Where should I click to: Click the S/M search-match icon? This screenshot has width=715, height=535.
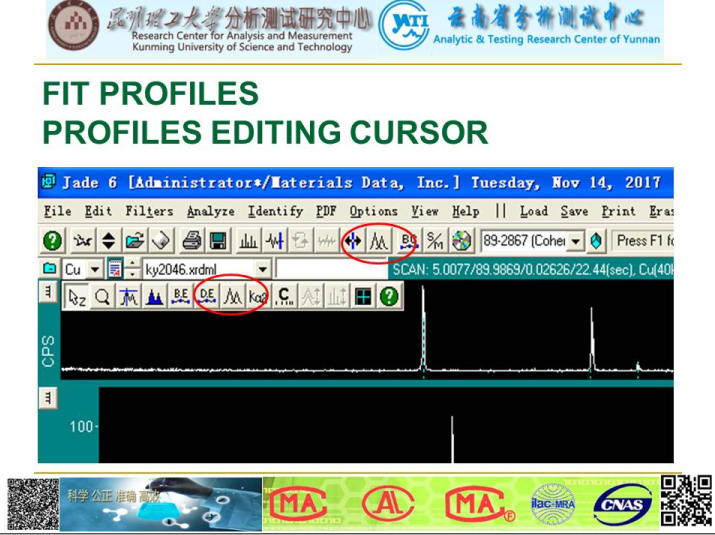(x=435, y=241)
